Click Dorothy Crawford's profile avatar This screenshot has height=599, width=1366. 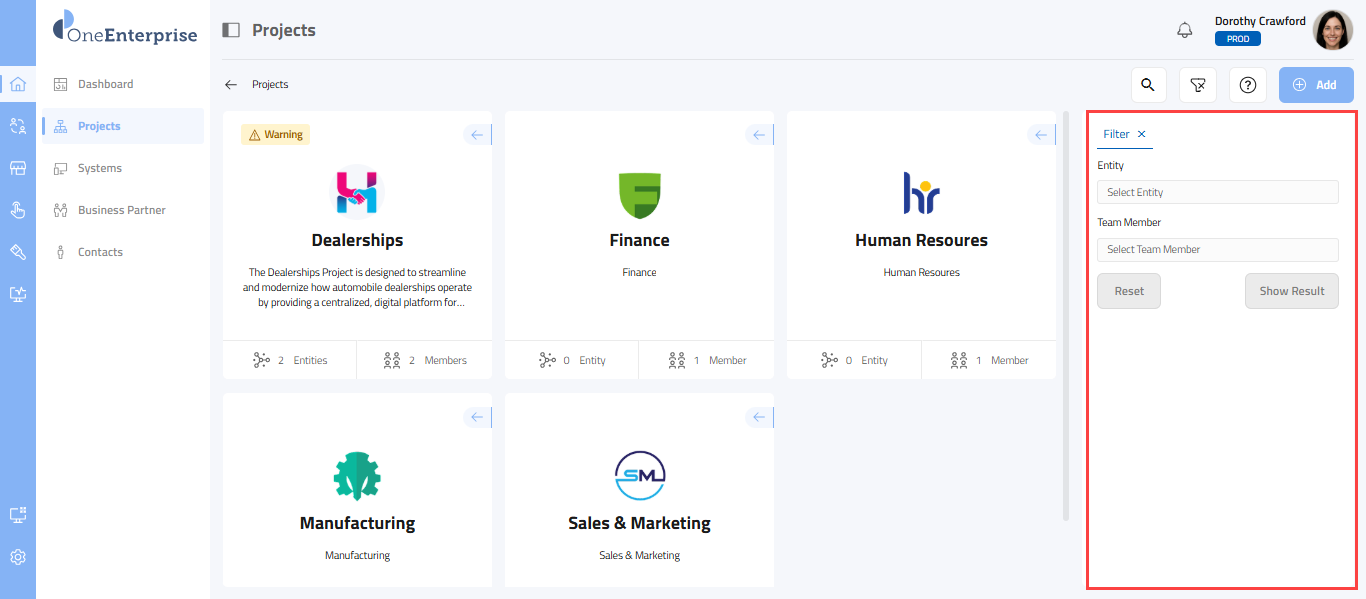(1332, 30)
